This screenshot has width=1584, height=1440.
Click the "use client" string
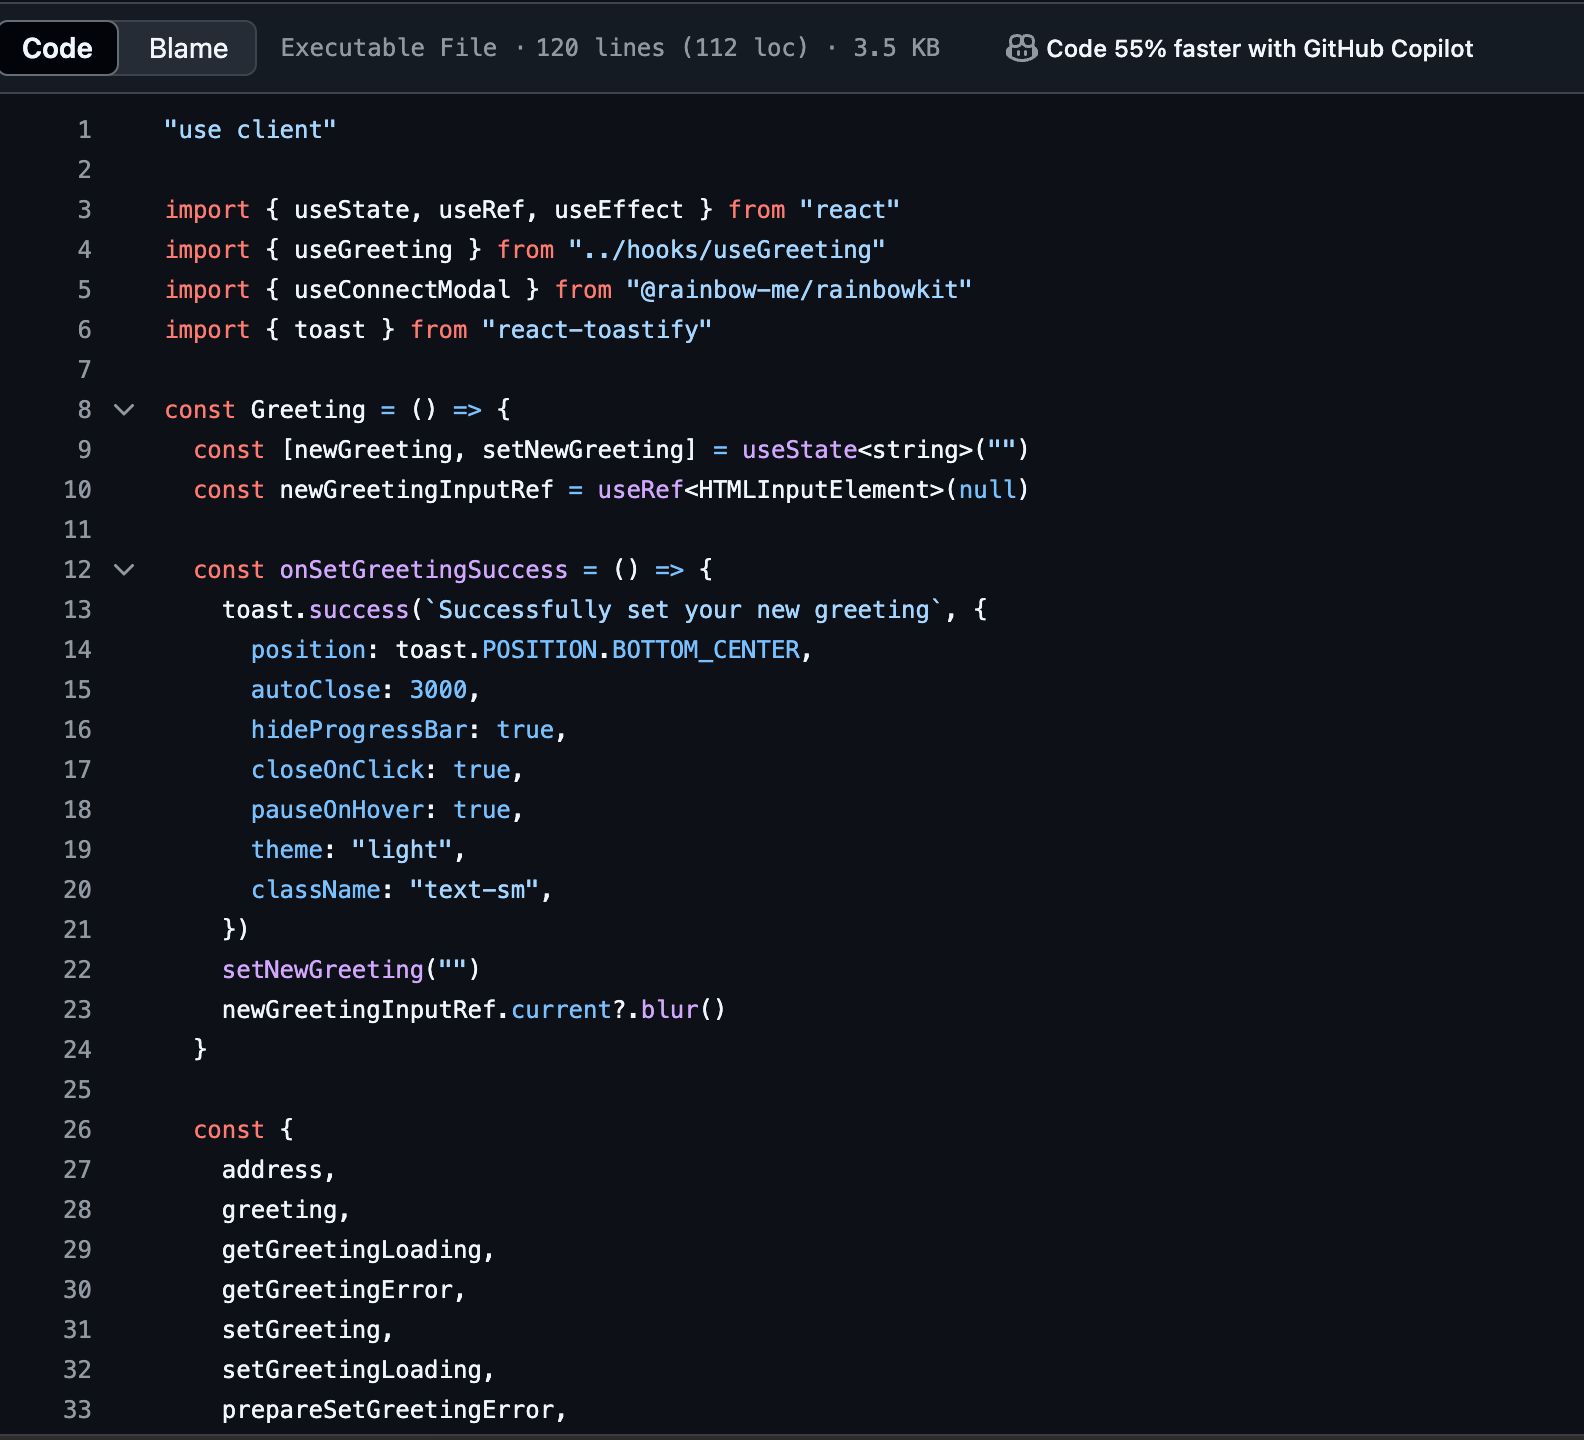(x=250, y=129)
